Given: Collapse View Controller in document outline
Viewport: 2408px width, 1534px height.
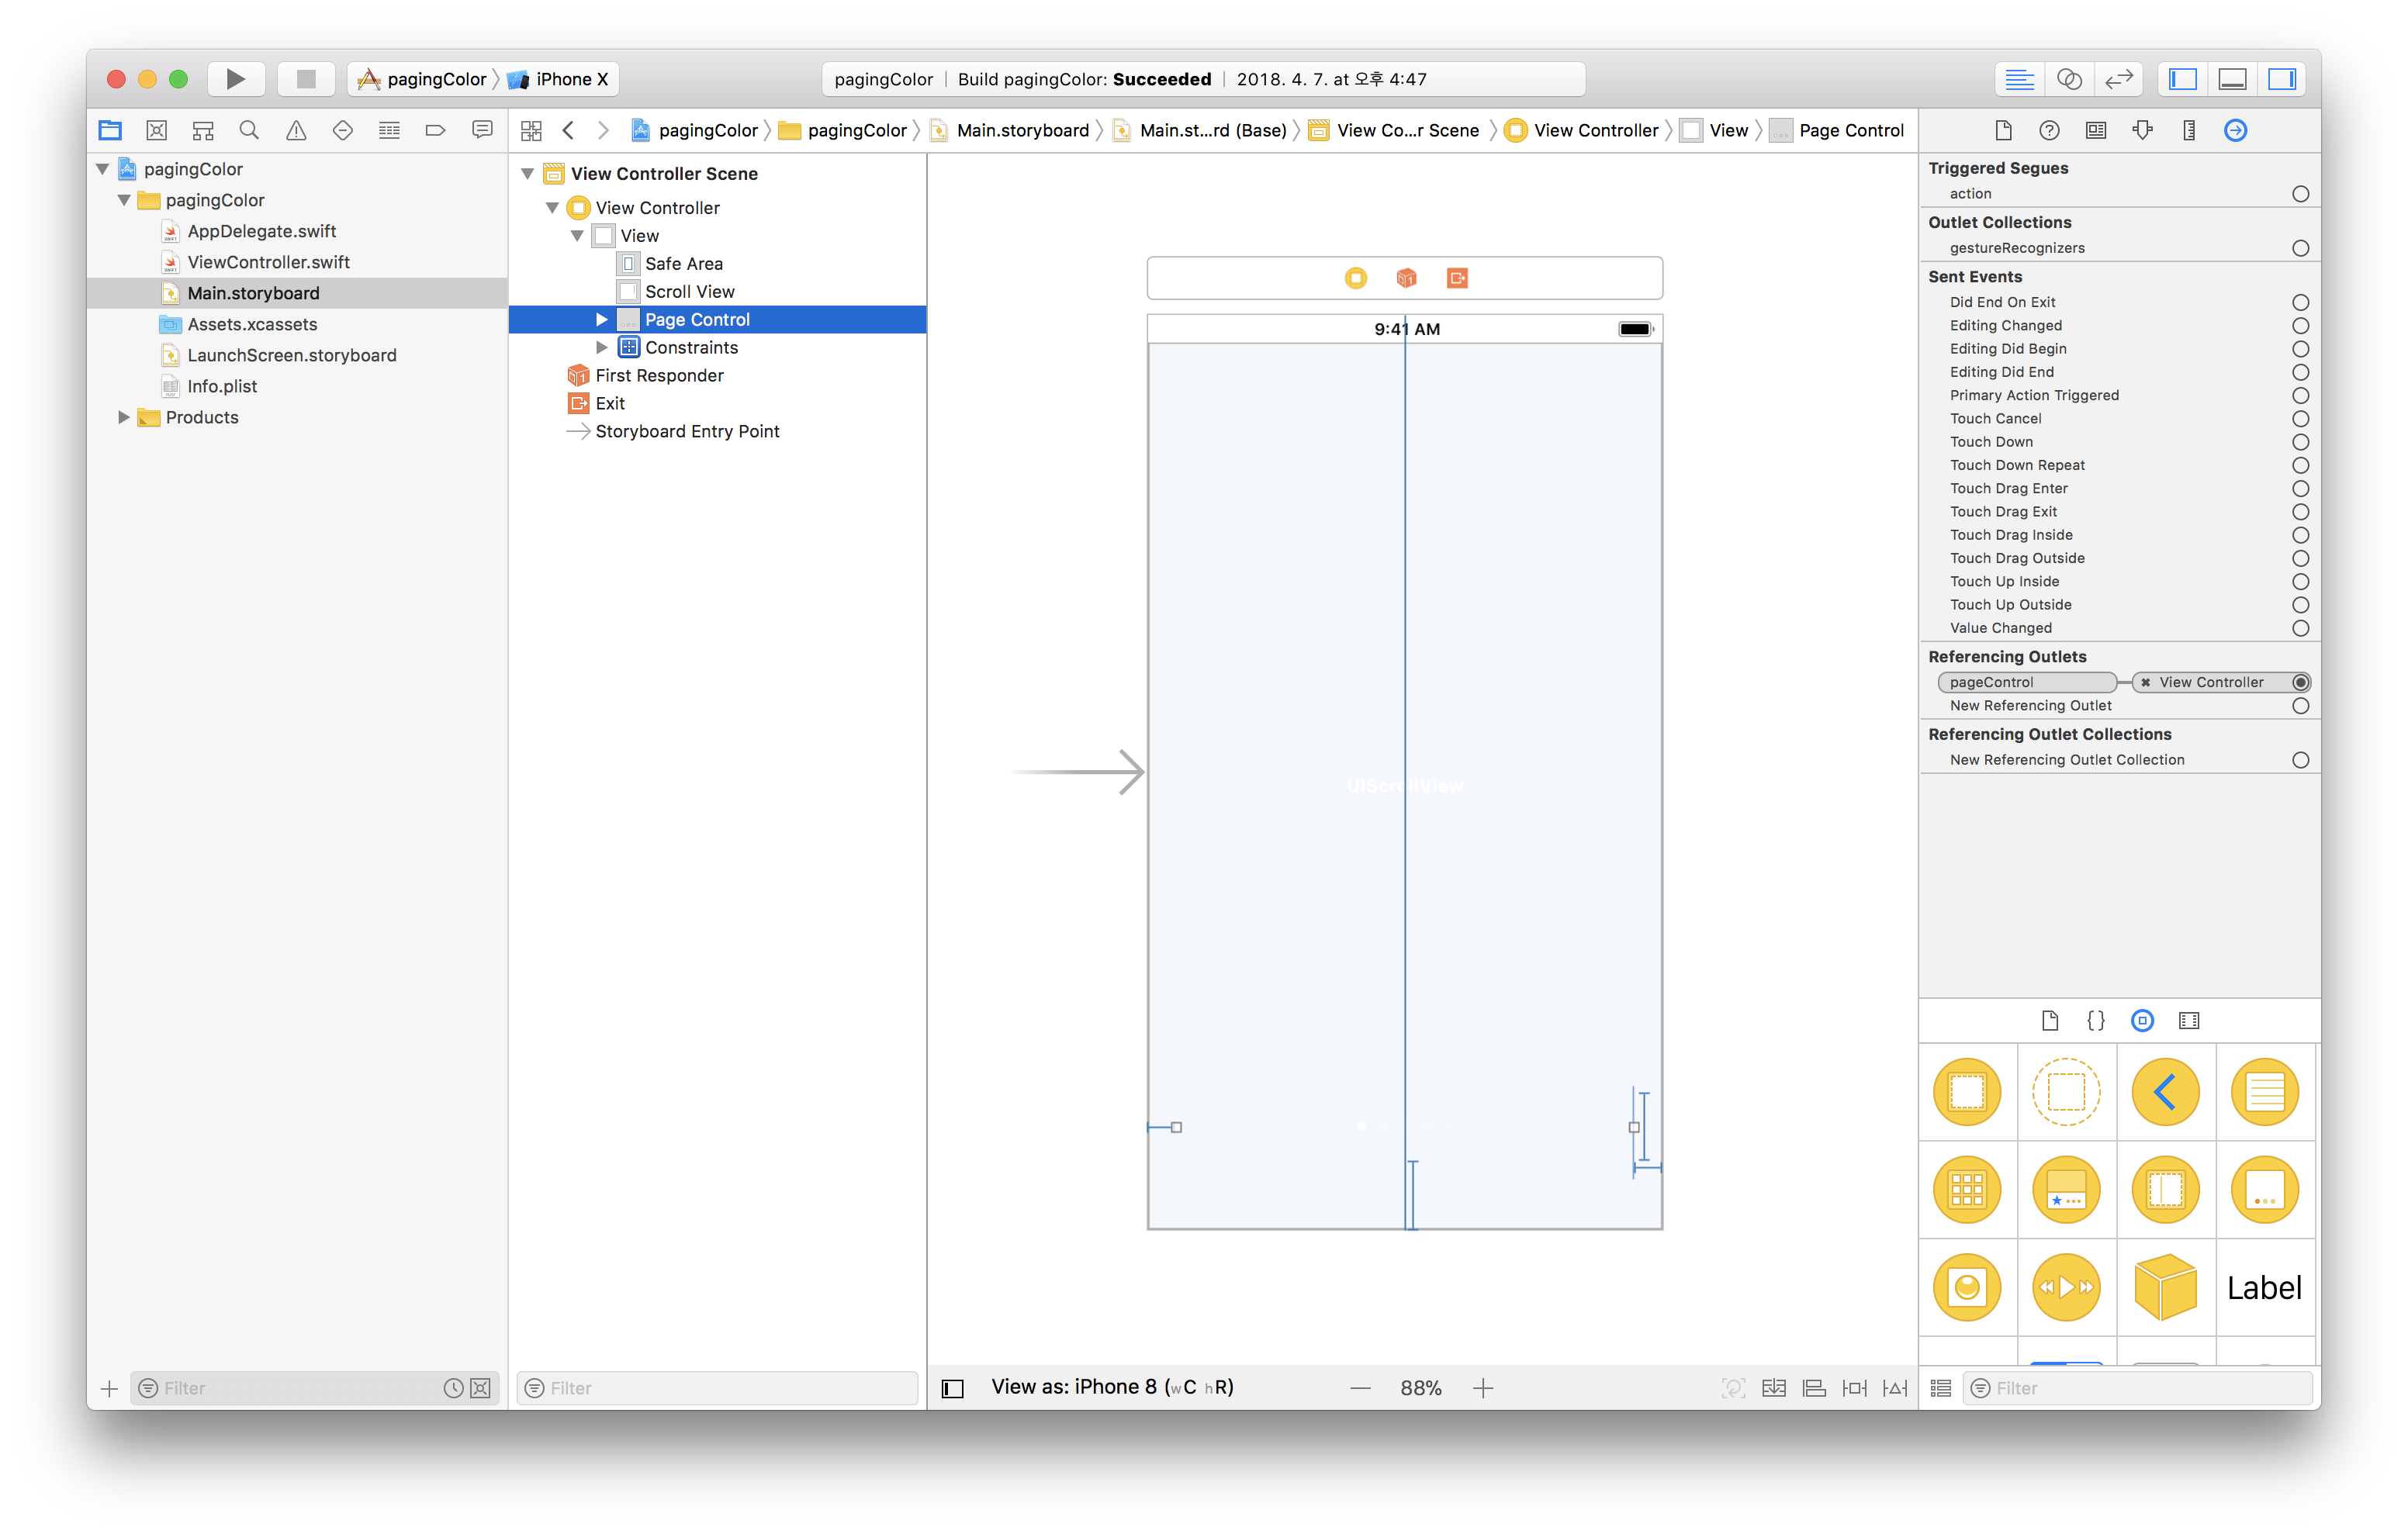Looking at the screenshot, I should pos(552,208).
